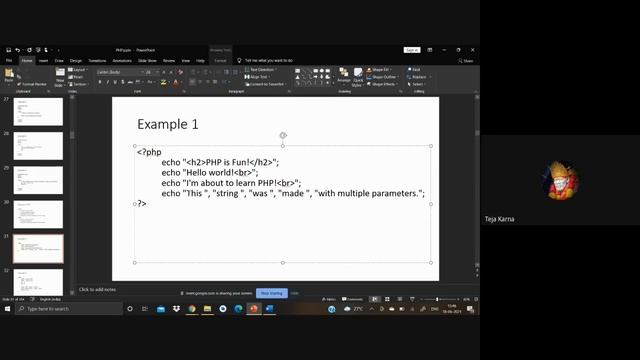Apply italic formatting
Viewport: 640px width, 360px height.
(107, 82)
